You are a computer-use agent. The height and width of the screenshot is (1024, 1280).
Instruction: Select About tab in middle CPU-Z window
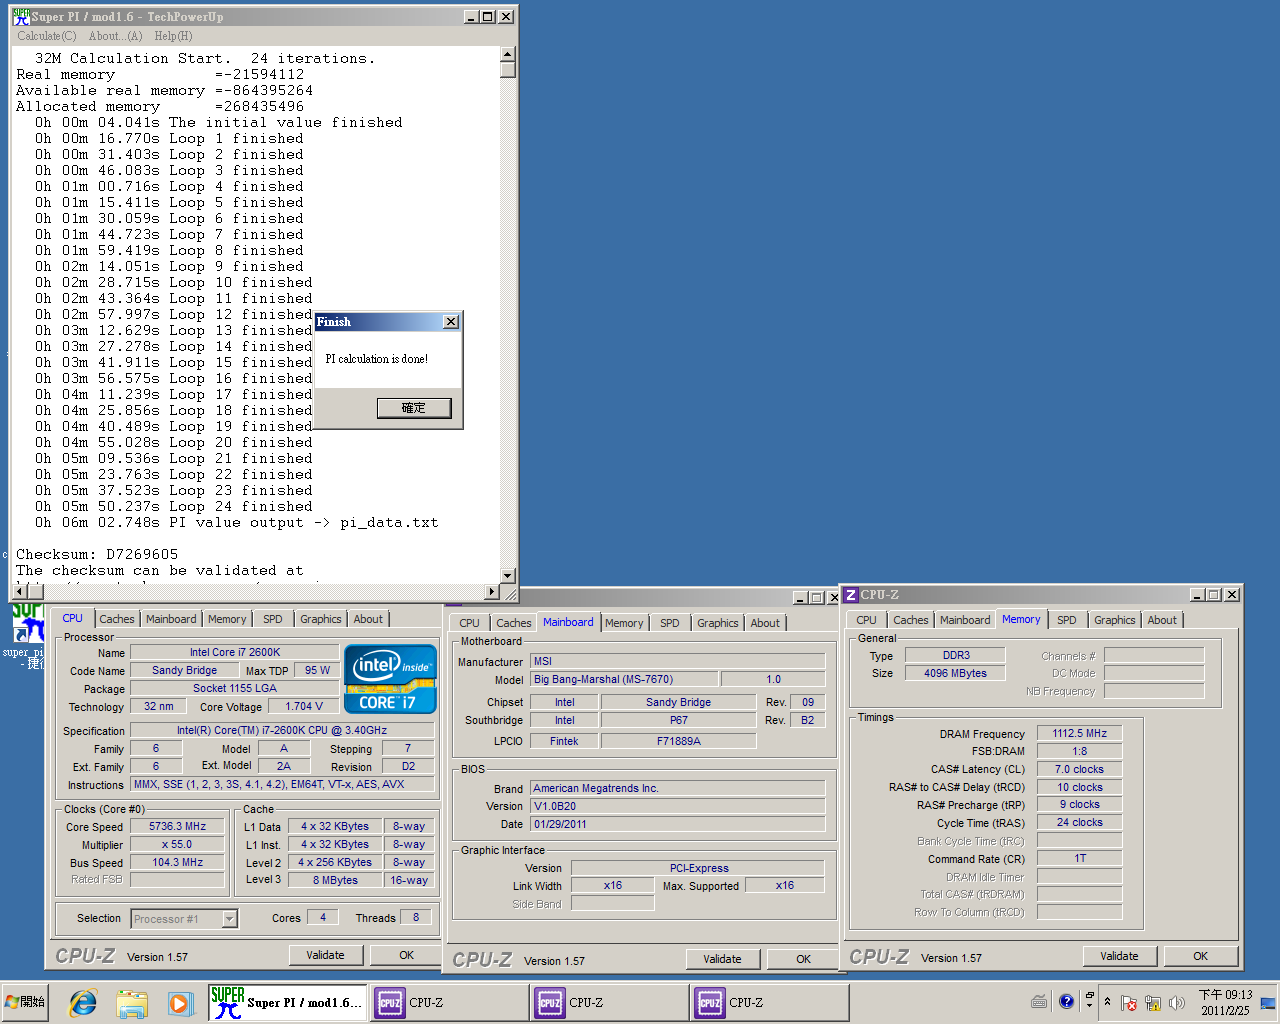coord(765,623)
